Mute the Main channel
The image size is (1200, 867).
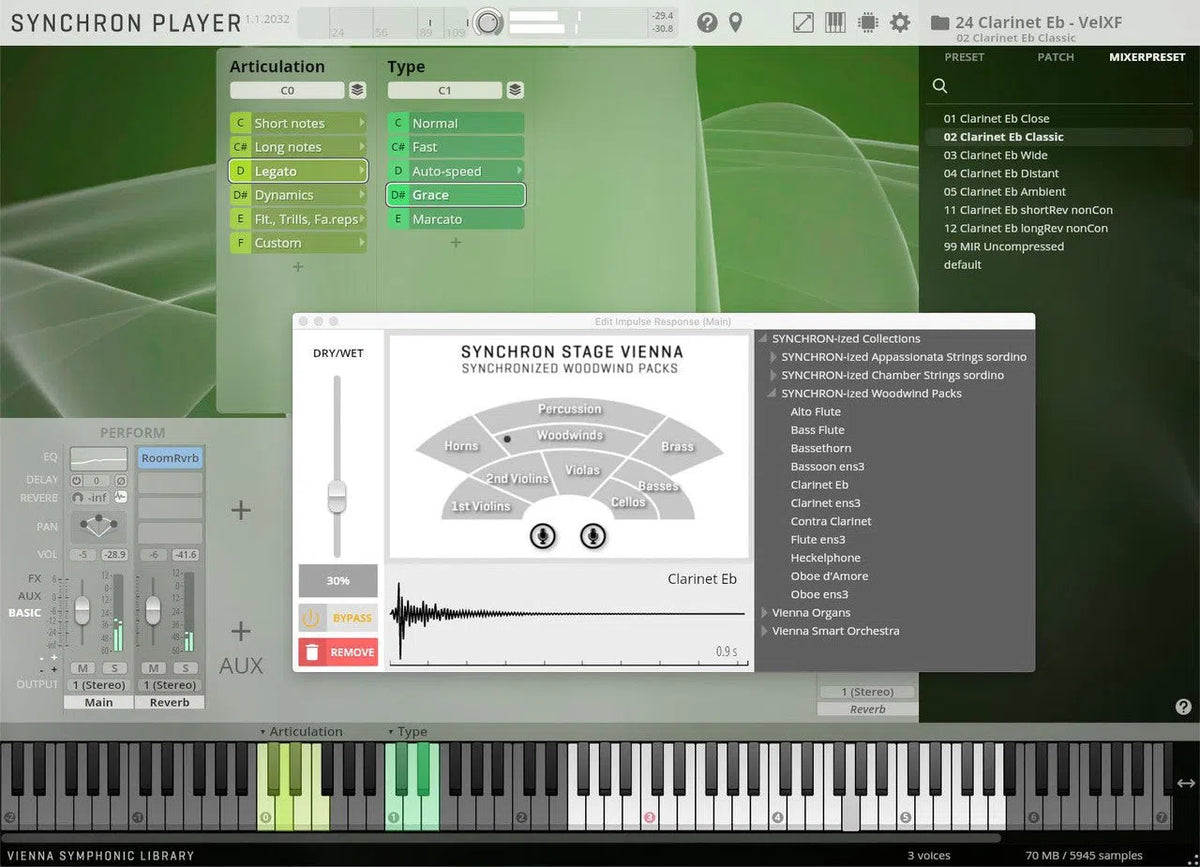82,668
